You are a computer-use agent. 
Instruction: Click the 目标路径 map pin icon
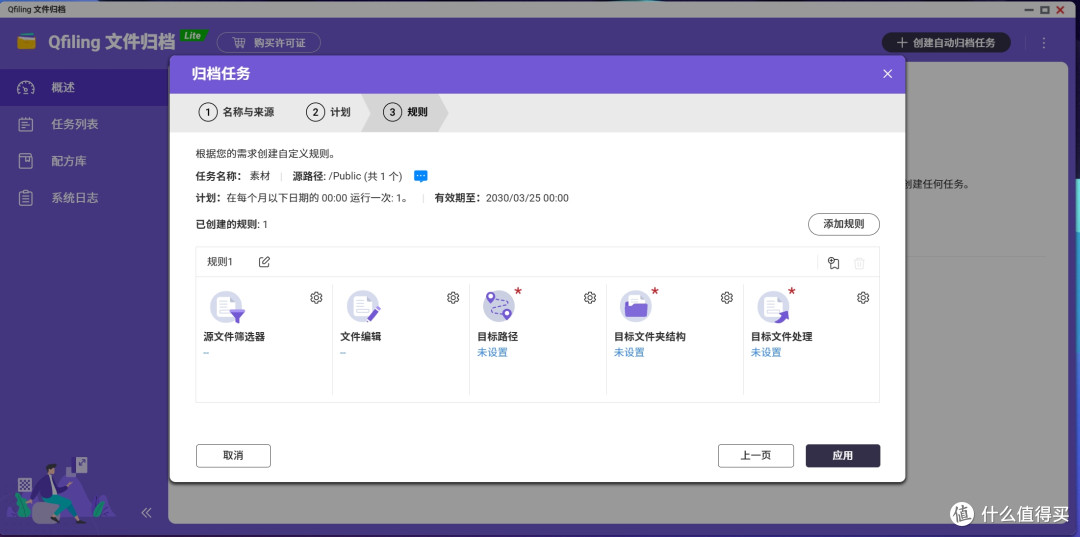pyautogui.click(x=499, y=306)
